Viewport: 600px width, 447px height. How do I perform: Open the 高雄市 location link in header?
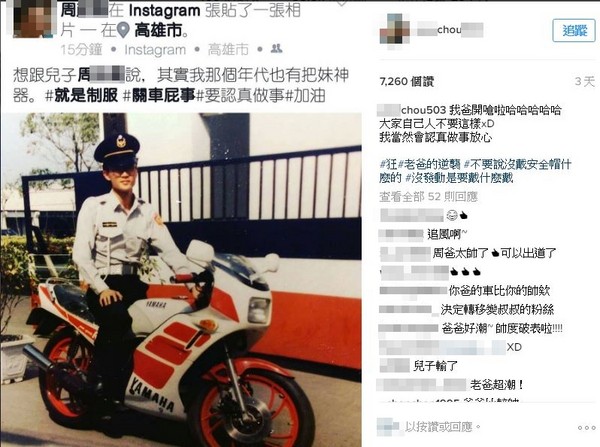[x=158, y=31]
